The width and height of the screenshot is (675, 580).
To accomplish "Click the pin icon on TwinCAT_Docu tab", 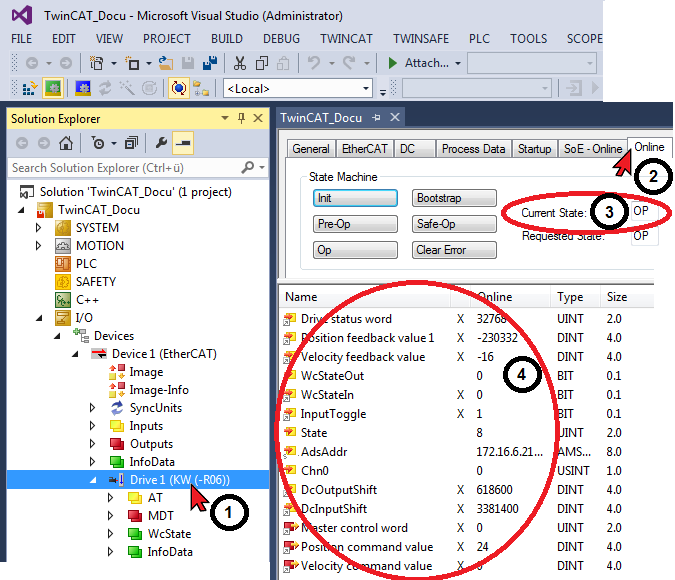I will coord(376,118).
